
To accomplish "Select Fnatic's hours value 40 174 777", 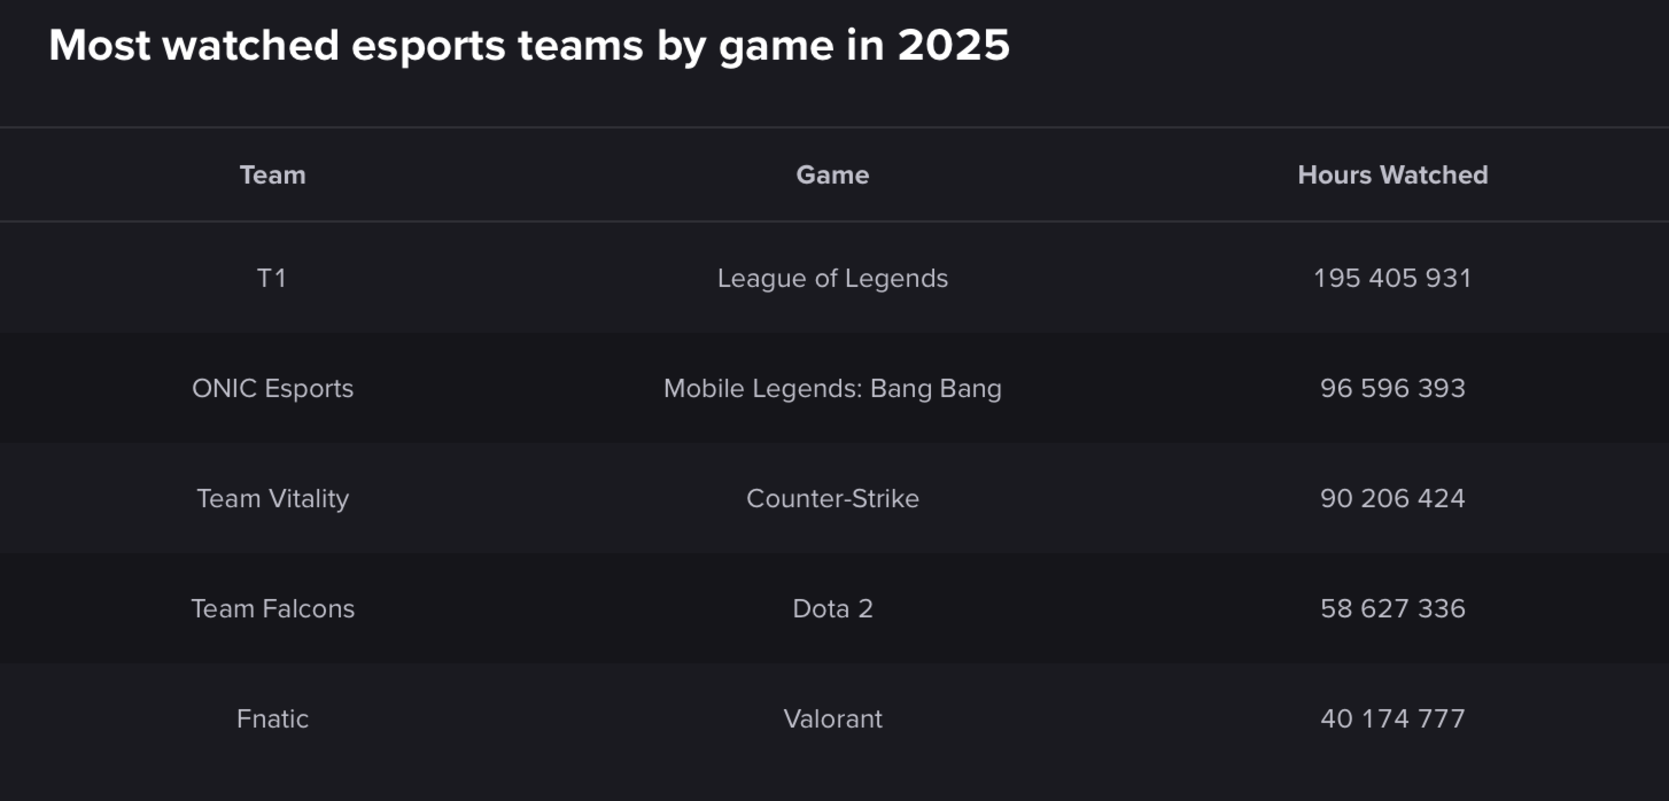I will tap(1392, 718).
